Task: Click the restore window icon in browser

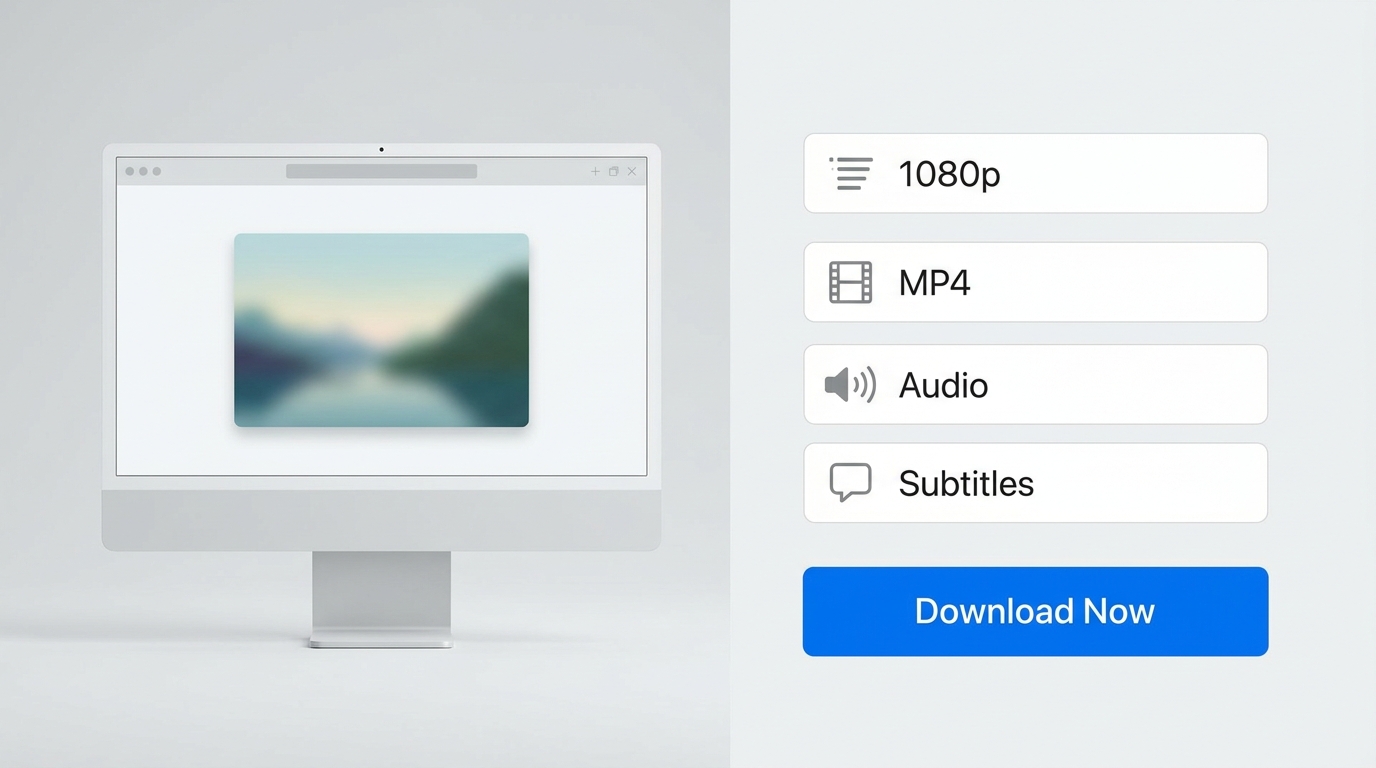Action: 614,172
